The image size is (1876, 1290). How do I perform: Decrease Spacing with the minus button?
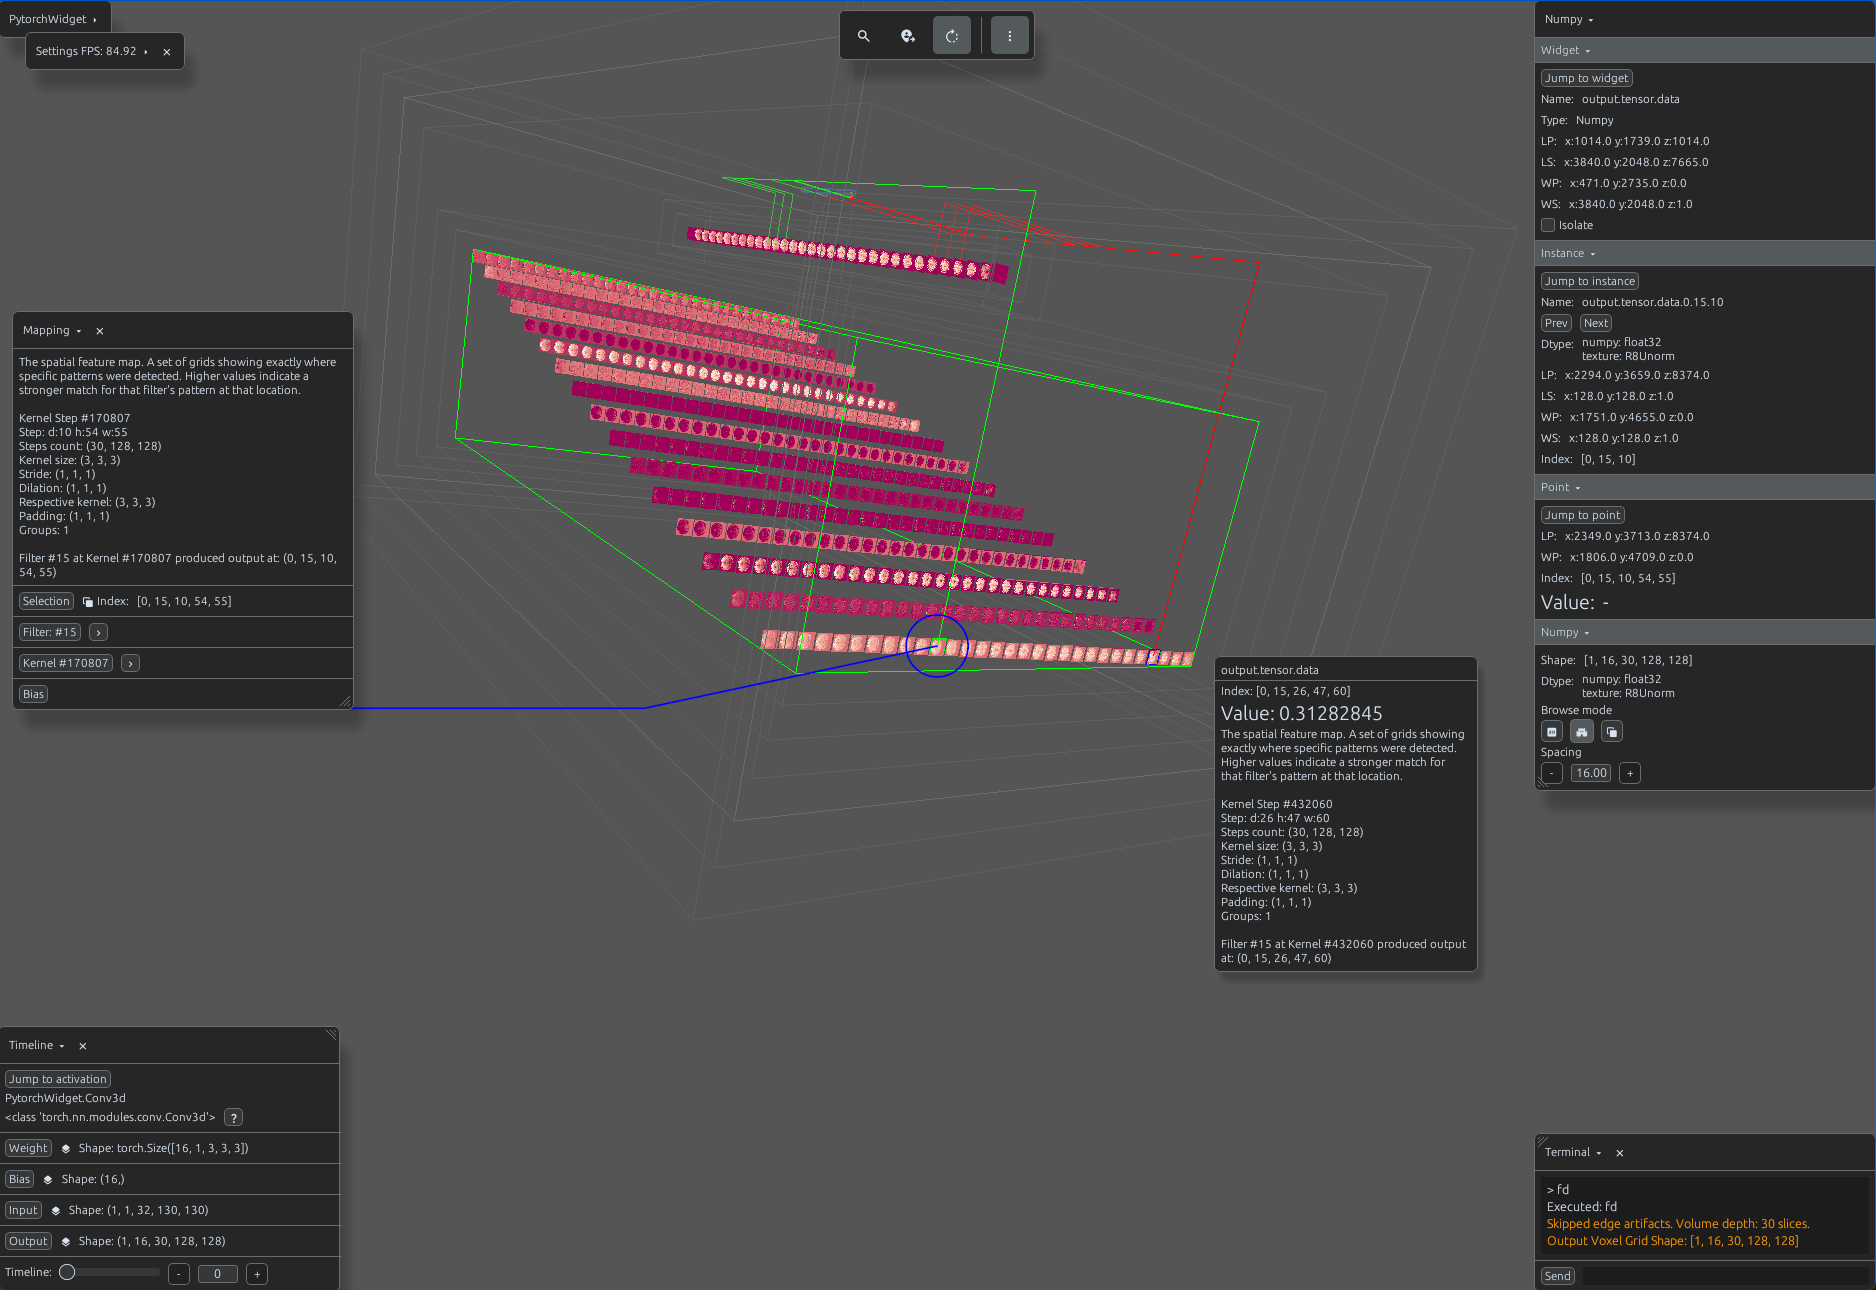tap(1551, 774)
